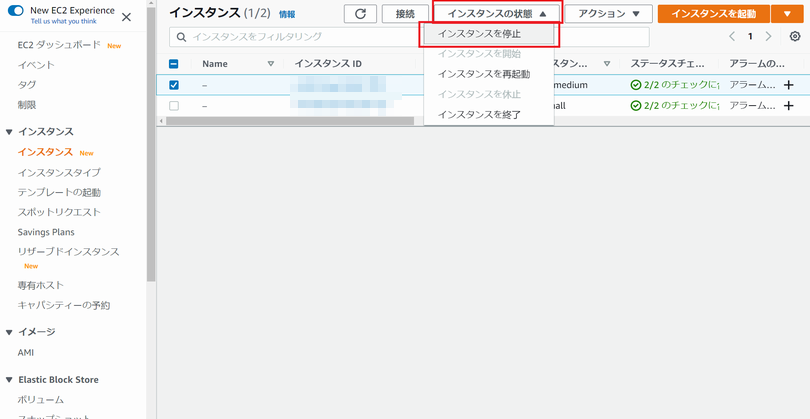Screen dimensions: 810x419
Task: Uncheck the first instance row checkbox
Action: click(x=174, y=85)
